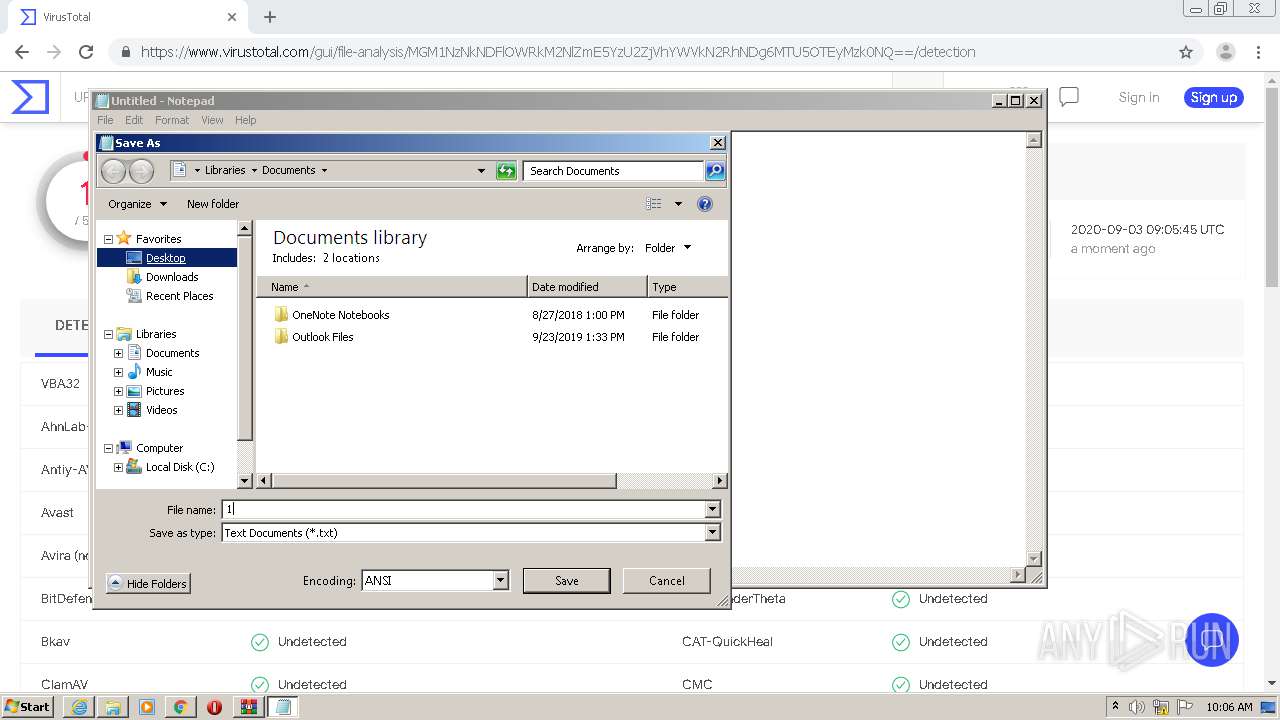
Task: Click the Back arrow in Save As dialog
Action: [114, 171]
